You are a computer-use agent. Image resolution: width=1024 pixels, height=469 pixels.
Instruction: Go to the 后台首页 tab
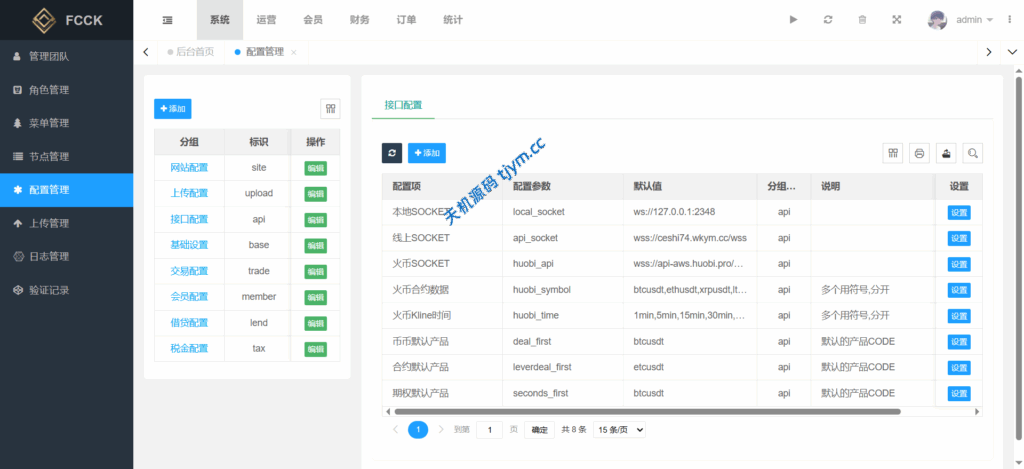click(x=191, y=52)
